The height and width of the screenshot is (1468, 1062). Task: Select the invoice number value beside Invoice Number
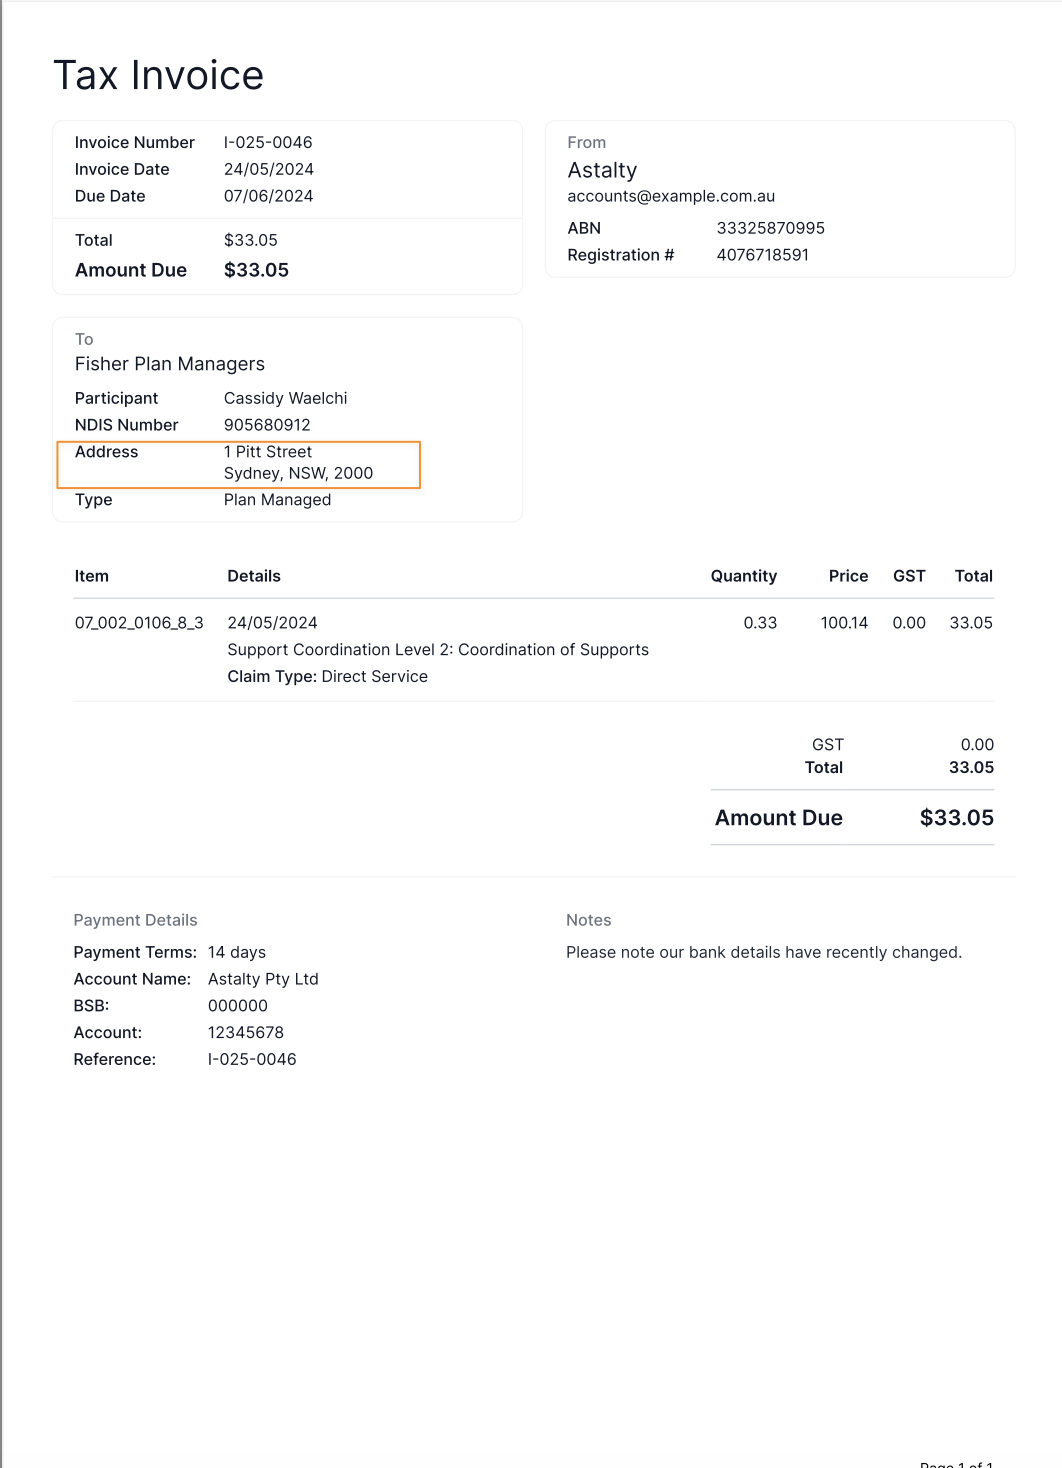point(268,143)
